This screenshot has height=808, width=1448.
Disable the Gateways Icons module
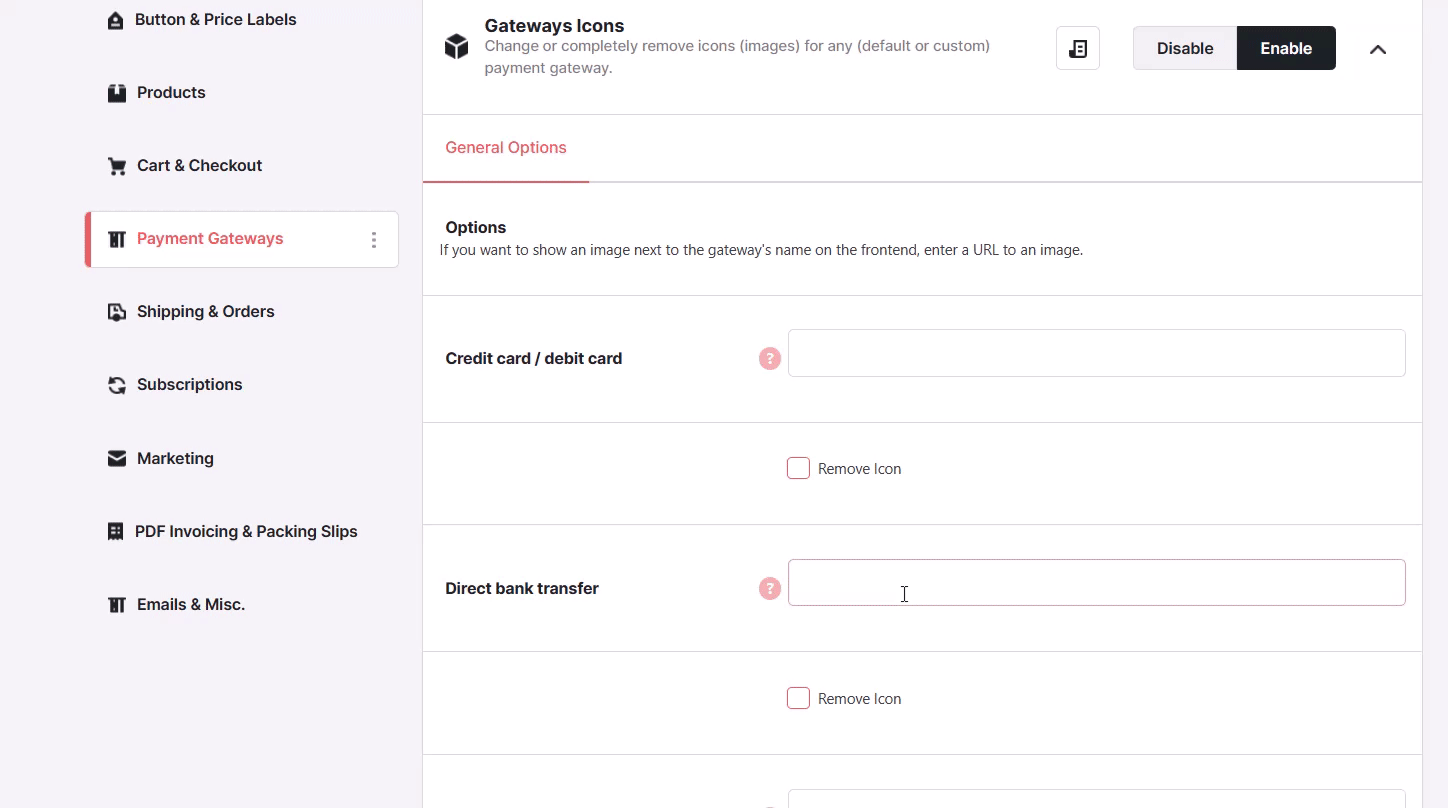point(1185,48)
